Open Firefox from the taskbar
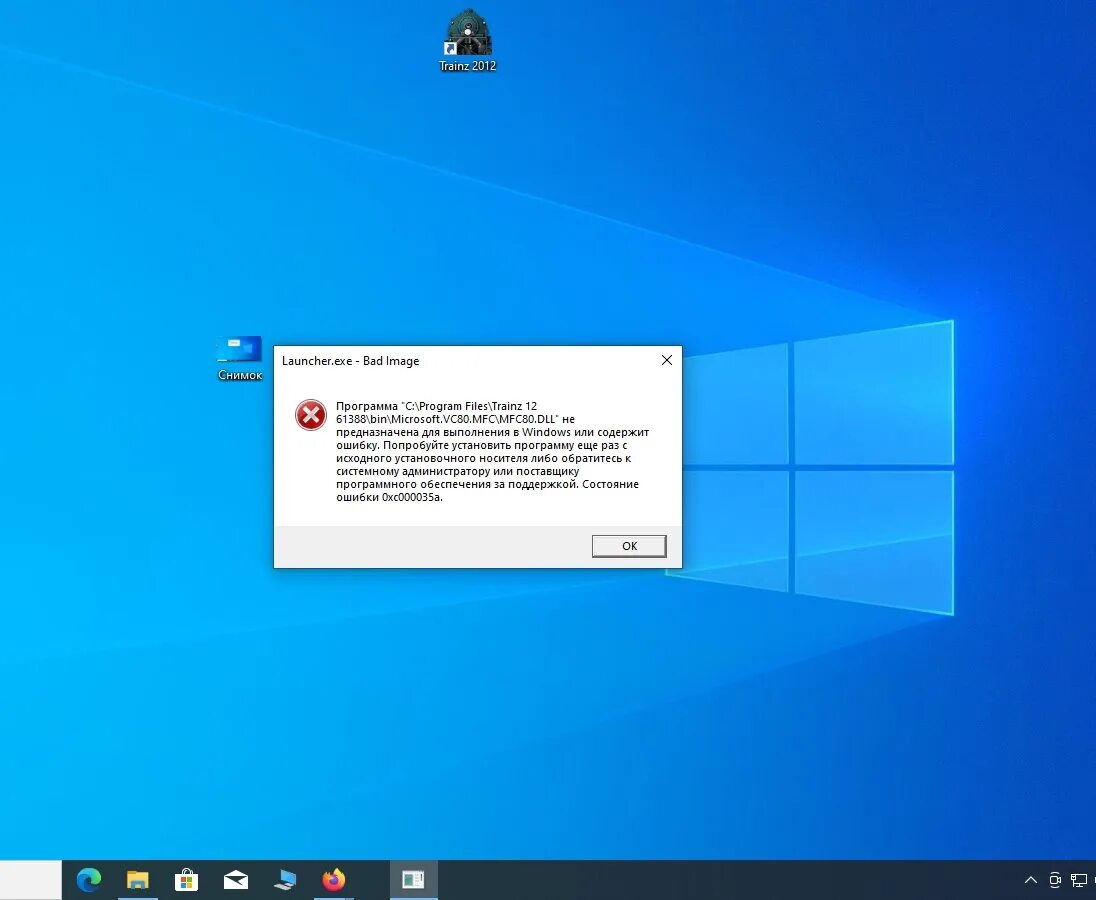This screenshot has height=900, width=1096. 333,880
